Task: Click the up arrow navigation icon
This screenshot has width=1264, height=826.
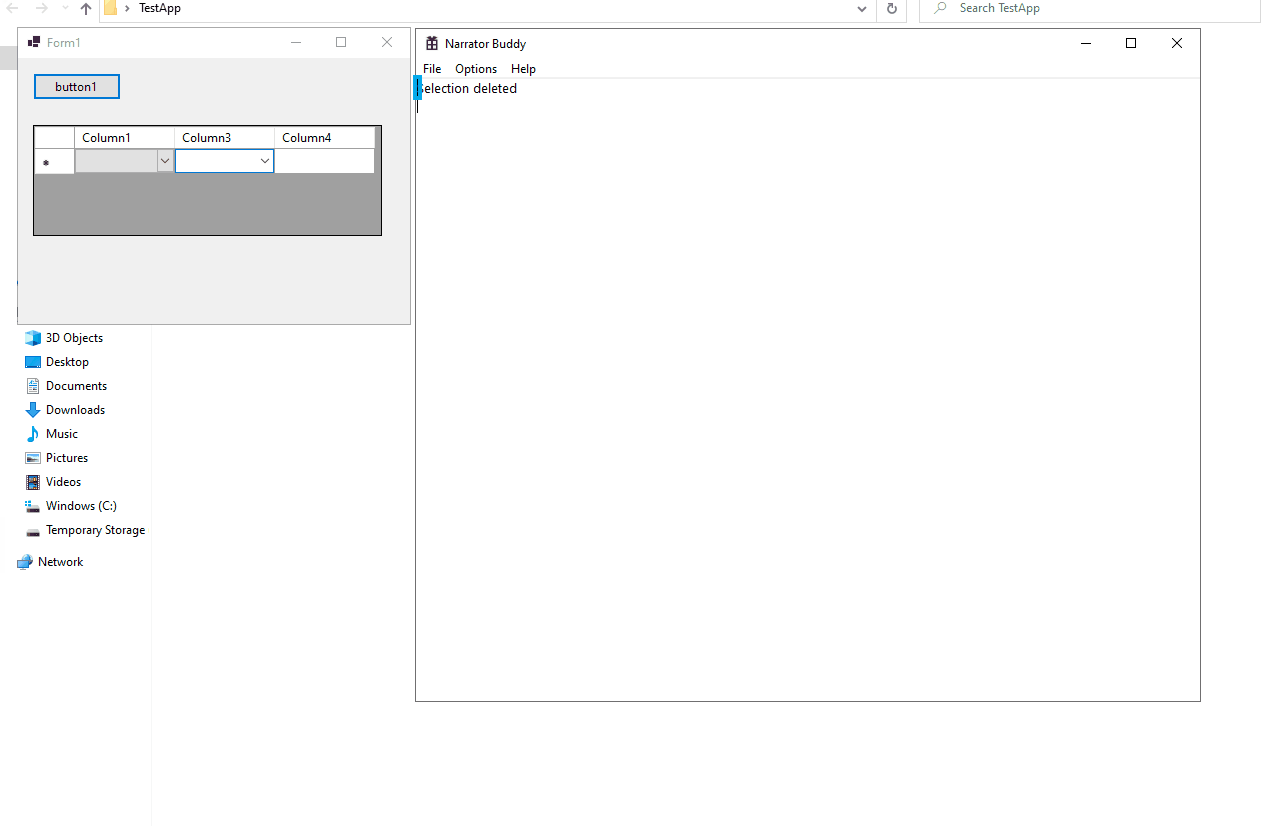Action: 85,8
